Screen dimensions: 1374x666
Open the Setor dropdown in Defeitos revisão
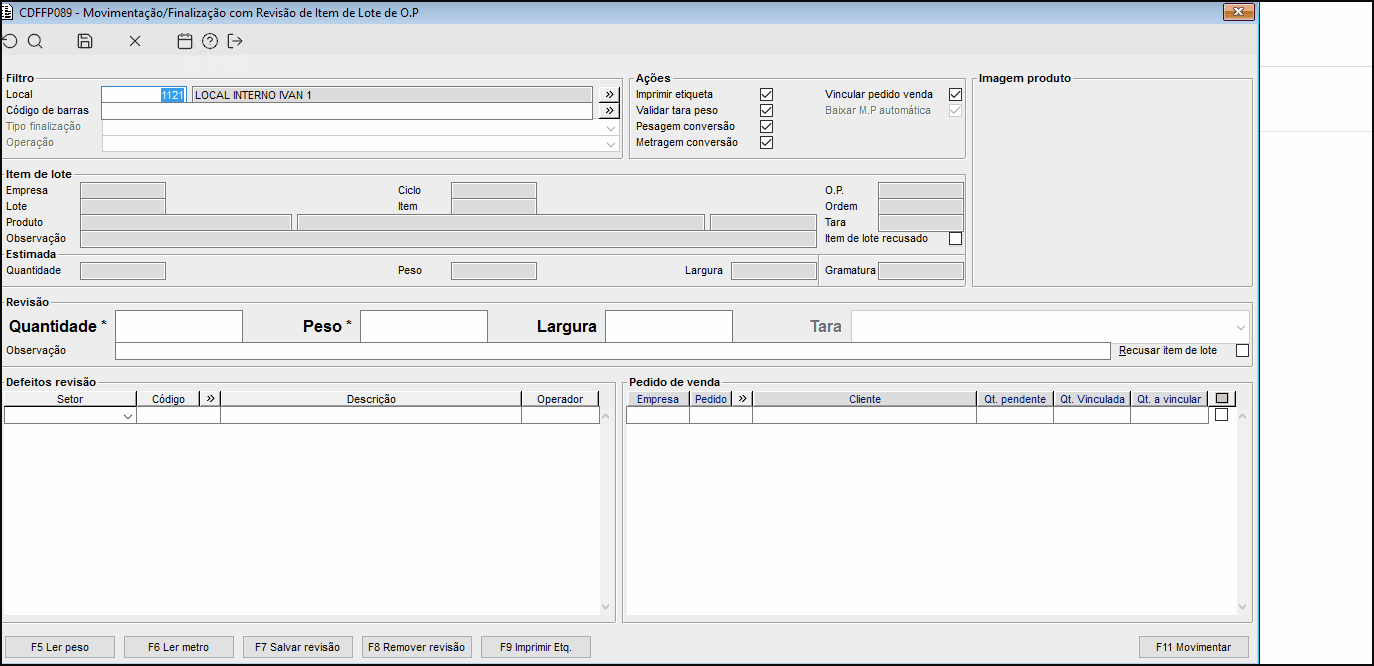coord(128,415)
